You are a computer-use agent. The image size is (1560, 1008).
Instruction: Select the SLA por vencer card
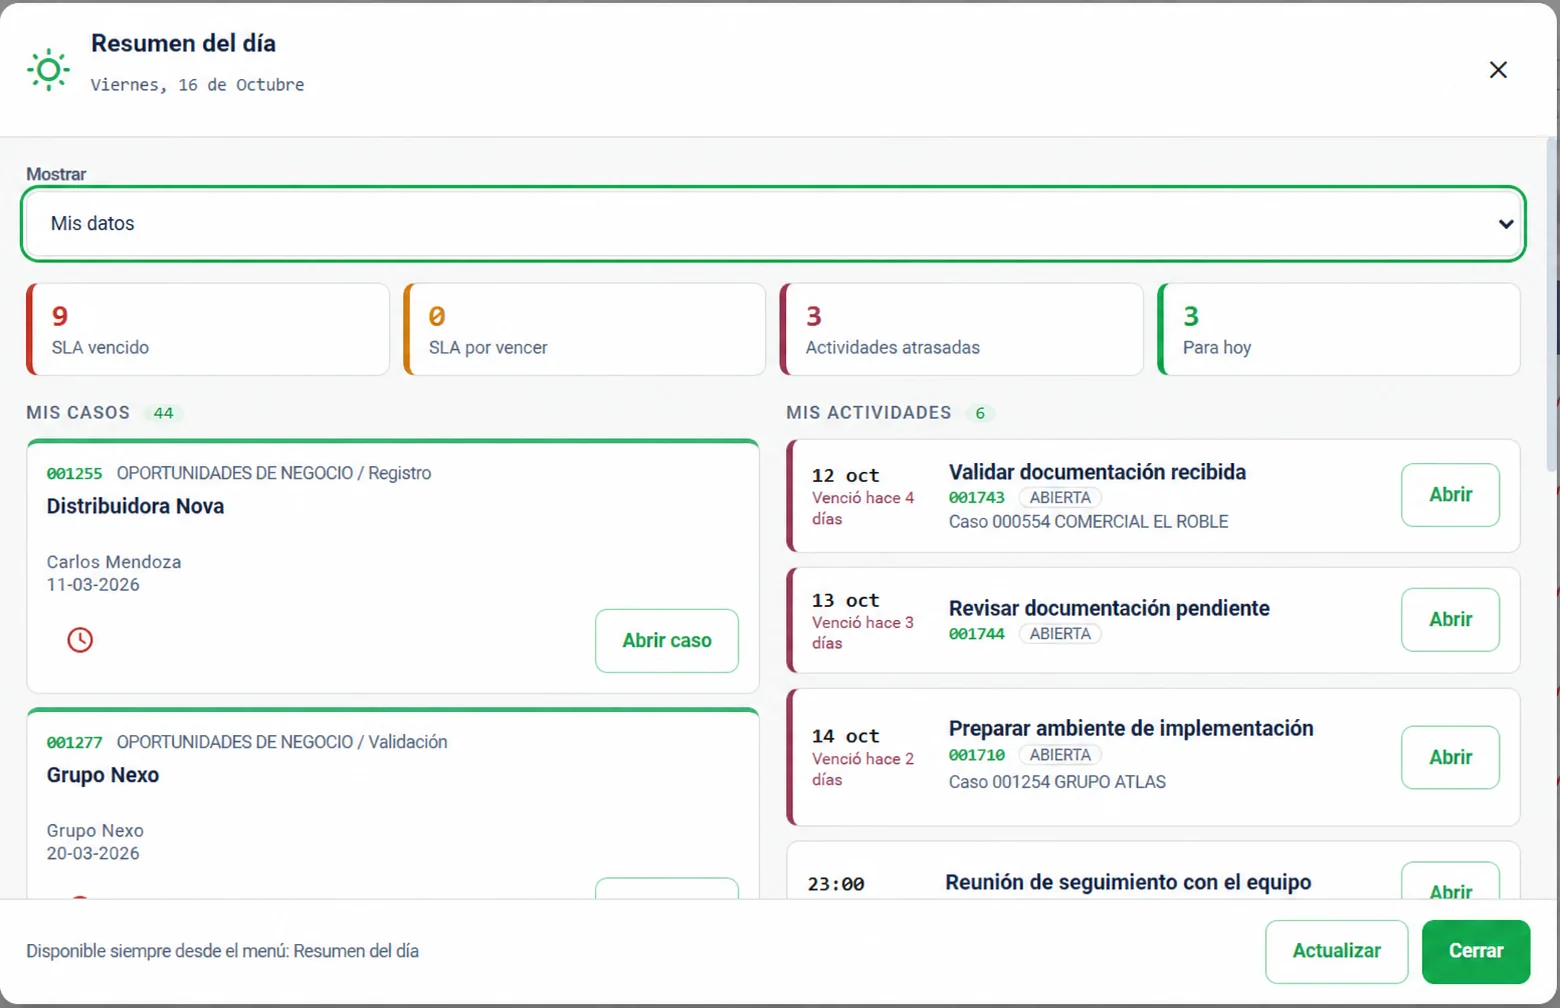pos(585,329)
